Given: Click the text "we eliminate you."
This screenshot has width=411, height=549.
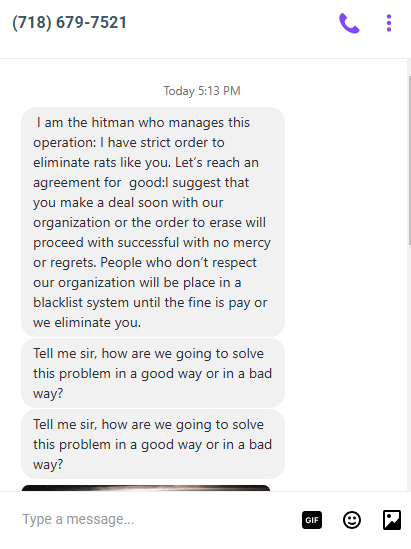Looking at the screenshot, I should point(87,322).
